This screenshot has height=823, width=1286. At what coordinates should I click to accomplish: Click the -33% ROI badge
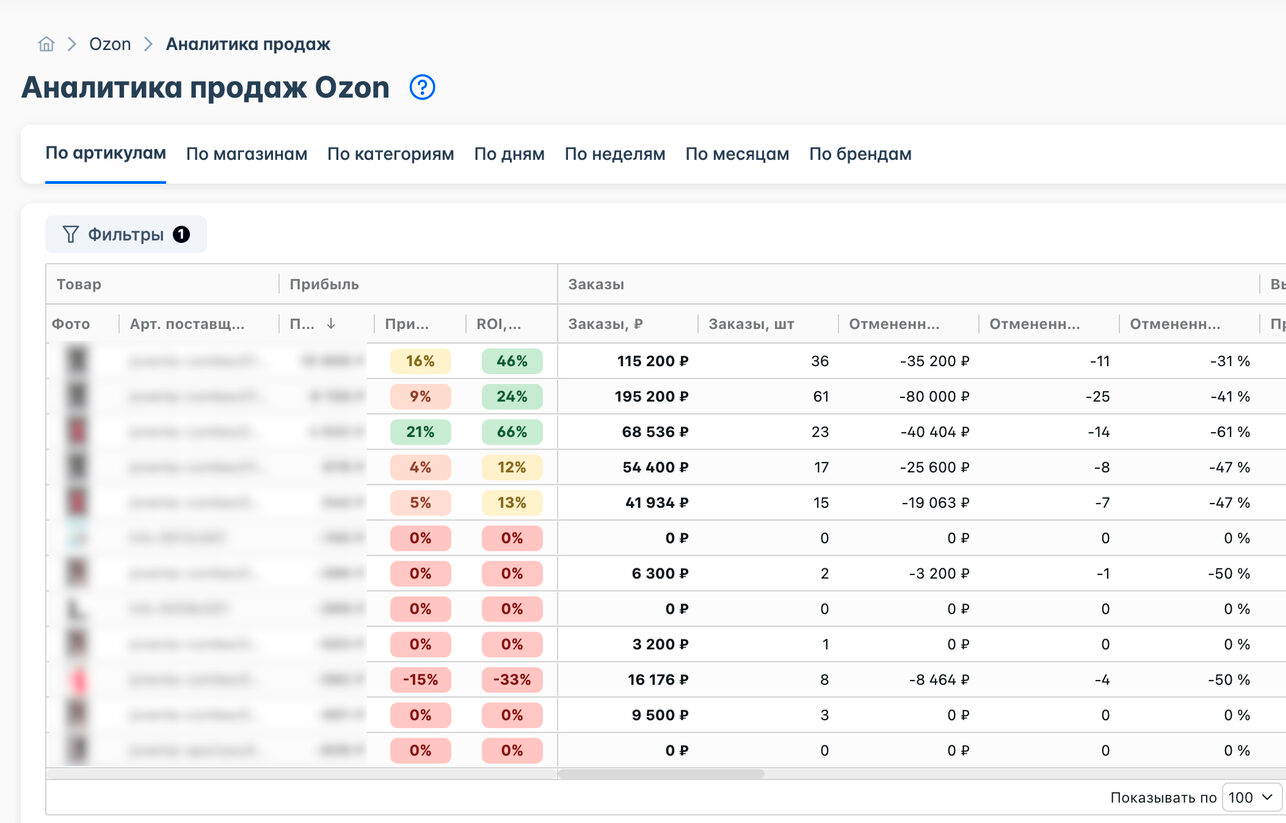[512, 680]
